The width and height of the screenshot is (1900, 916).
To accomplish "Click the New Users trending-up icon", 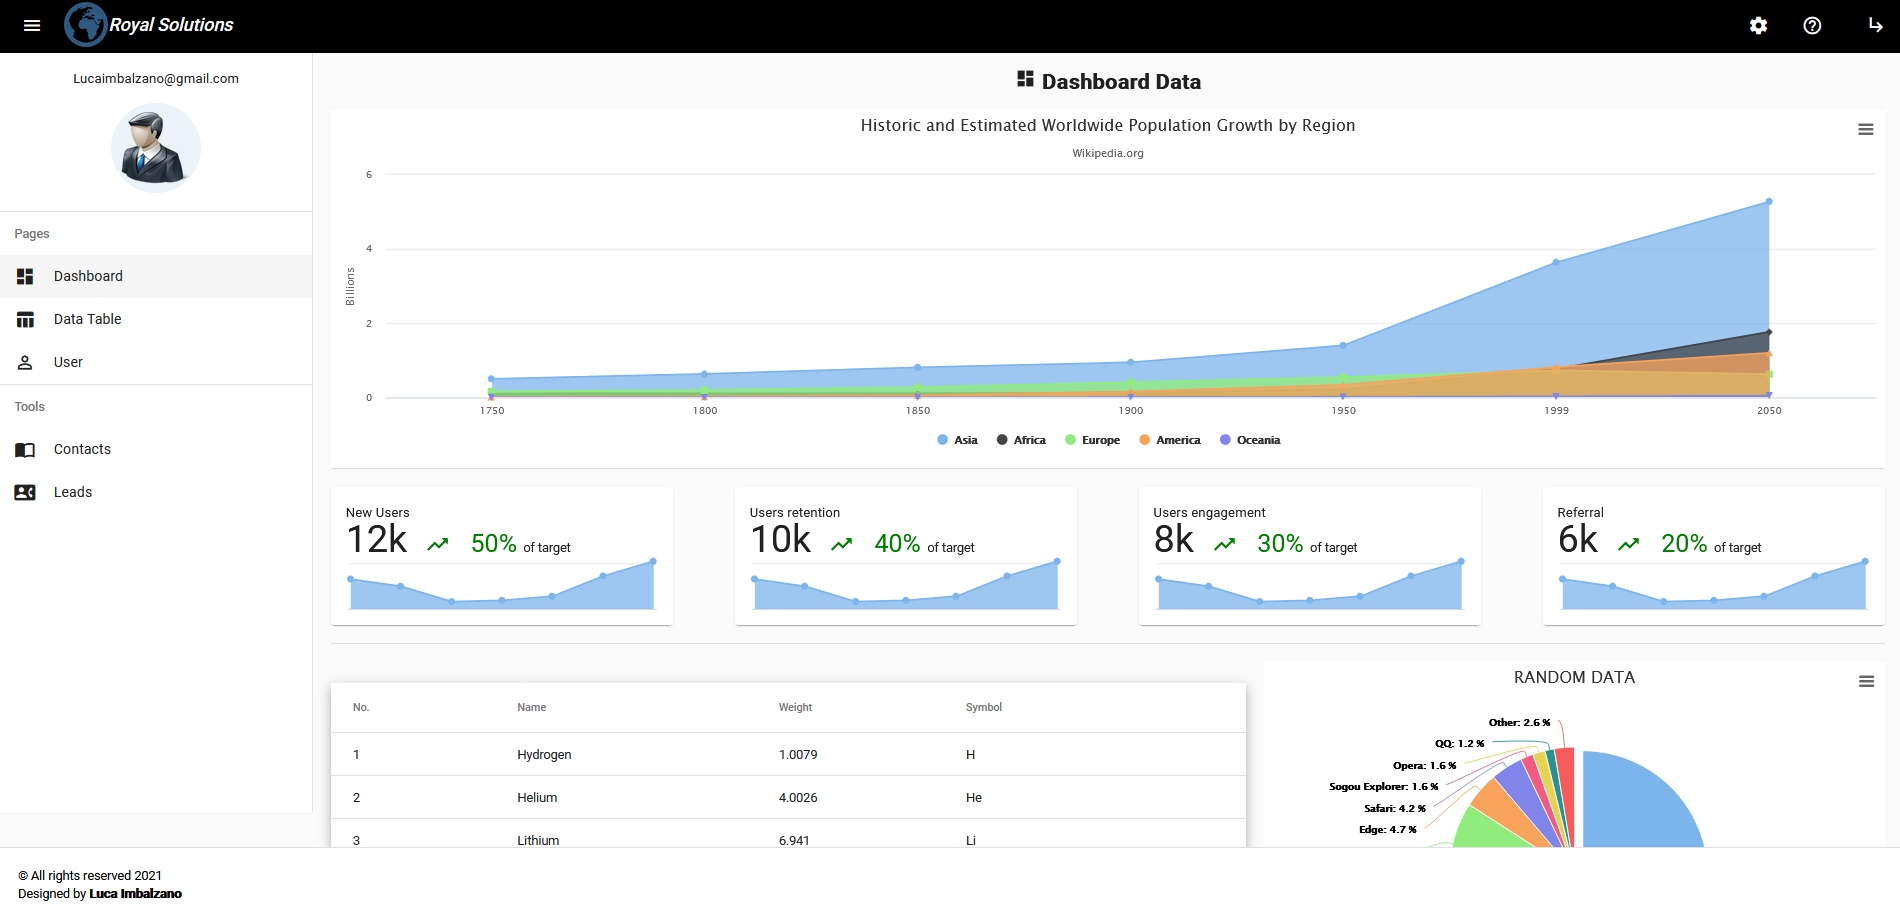I will tap(438, 544).
